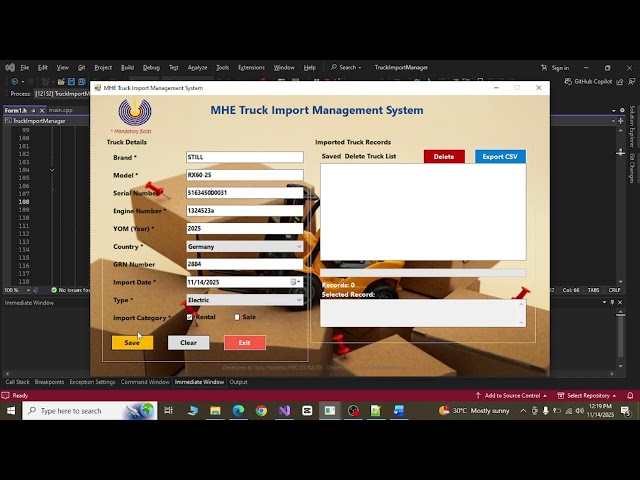
Task: Click the Visual Studio taskbar icon
Action: (x=284, y=410)
